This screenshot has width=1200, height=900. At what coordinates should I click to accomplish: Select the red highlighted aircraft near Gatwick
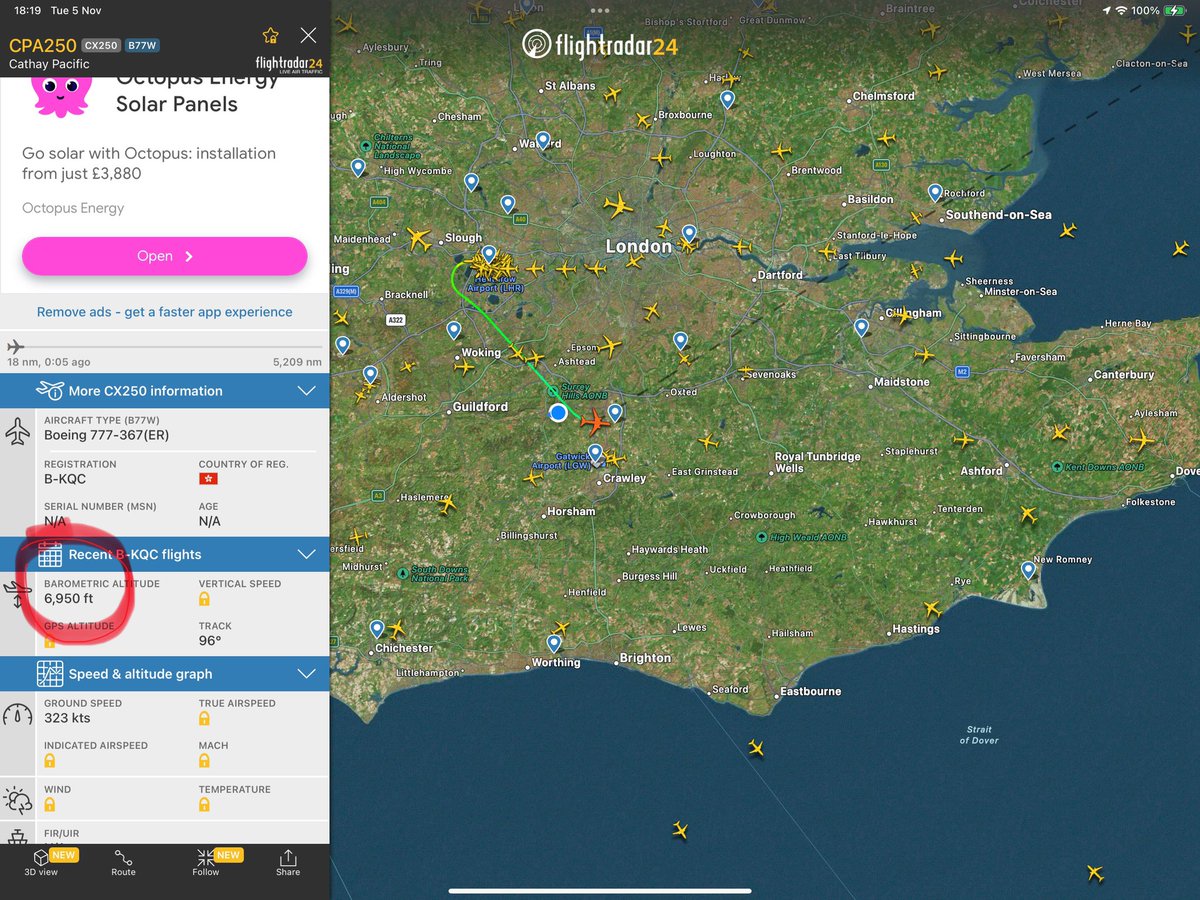coord(595,421)
